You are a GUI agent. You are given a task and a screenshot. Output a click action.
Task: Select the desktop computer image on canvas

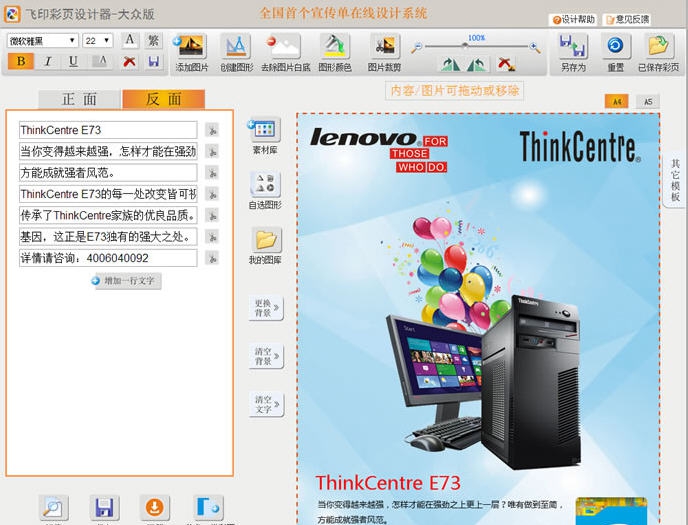483,382
